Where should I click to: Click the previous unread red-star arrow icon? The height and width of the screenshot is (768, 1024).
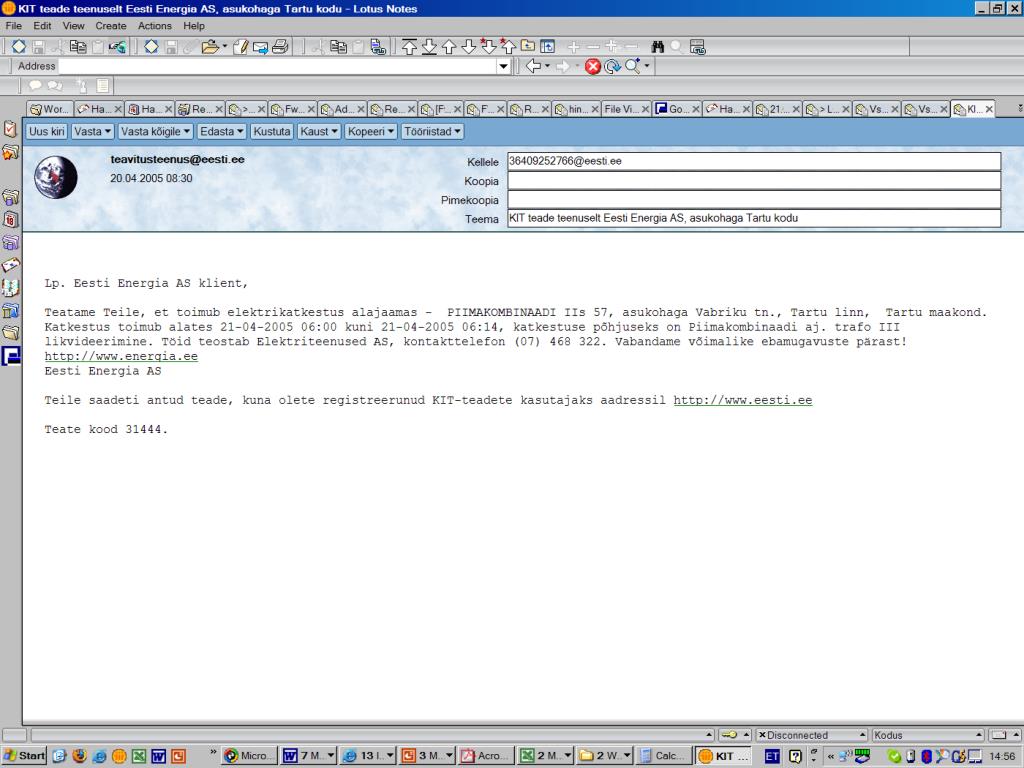coord(507,46)
